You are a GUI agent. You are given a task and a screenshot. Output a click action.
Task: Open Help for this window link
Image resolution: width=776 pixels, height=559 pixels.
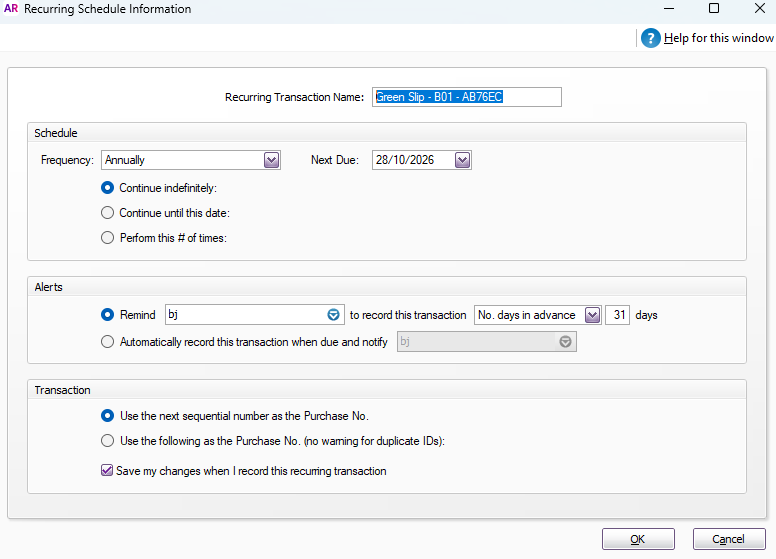pos(719,38)
